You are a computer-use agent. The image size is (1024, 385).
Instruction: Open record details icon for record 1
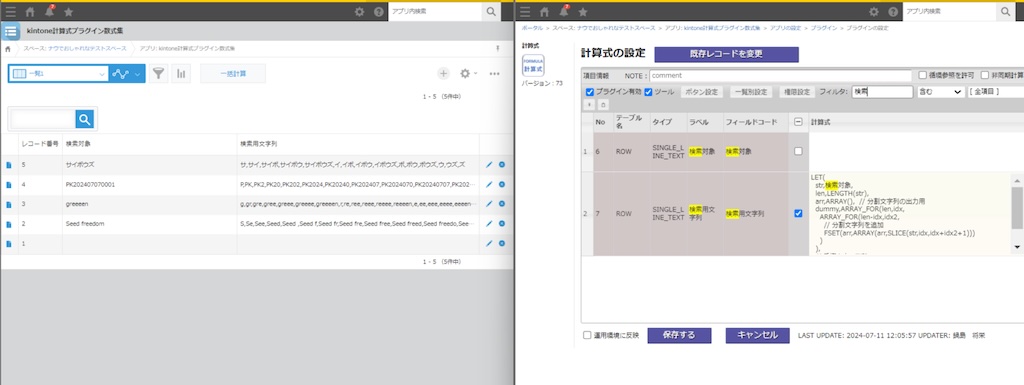click(x=9, y=243)
